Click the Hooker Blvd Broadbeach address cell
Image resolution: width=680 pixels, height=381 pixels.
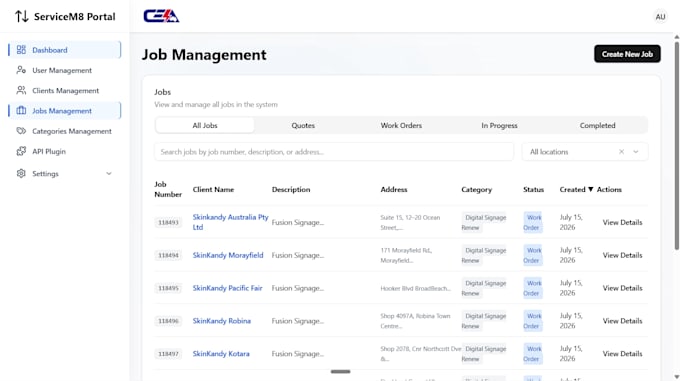pyautogui.click(x=415, y=288)
